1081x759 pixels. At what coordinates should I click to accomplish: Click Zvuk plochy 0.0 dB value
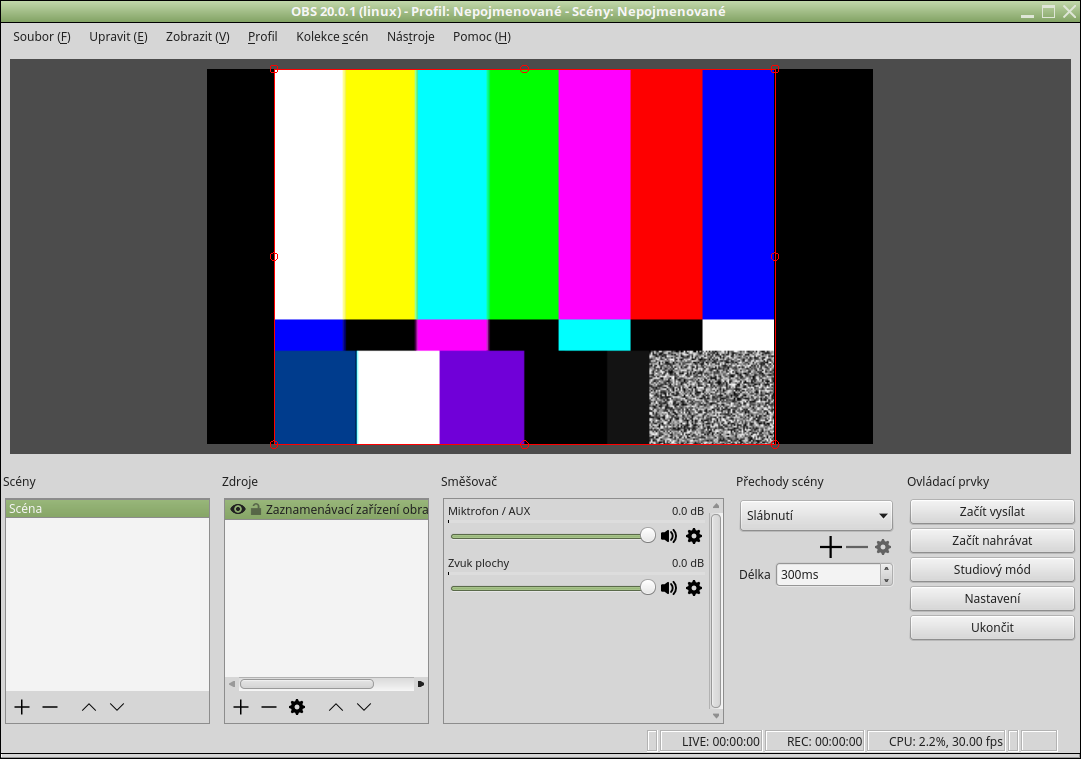[688, 563]
